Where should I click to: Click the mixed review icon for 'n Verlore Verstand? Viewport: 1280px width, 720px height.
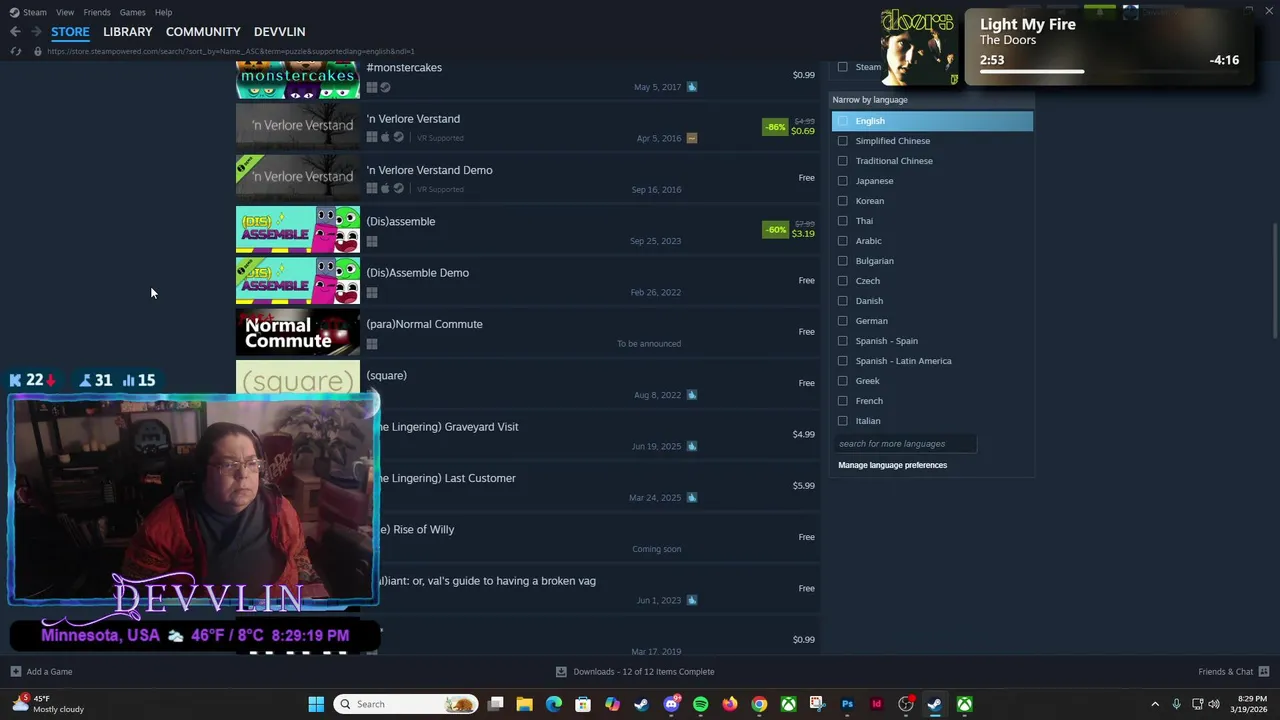click(692, 138)
